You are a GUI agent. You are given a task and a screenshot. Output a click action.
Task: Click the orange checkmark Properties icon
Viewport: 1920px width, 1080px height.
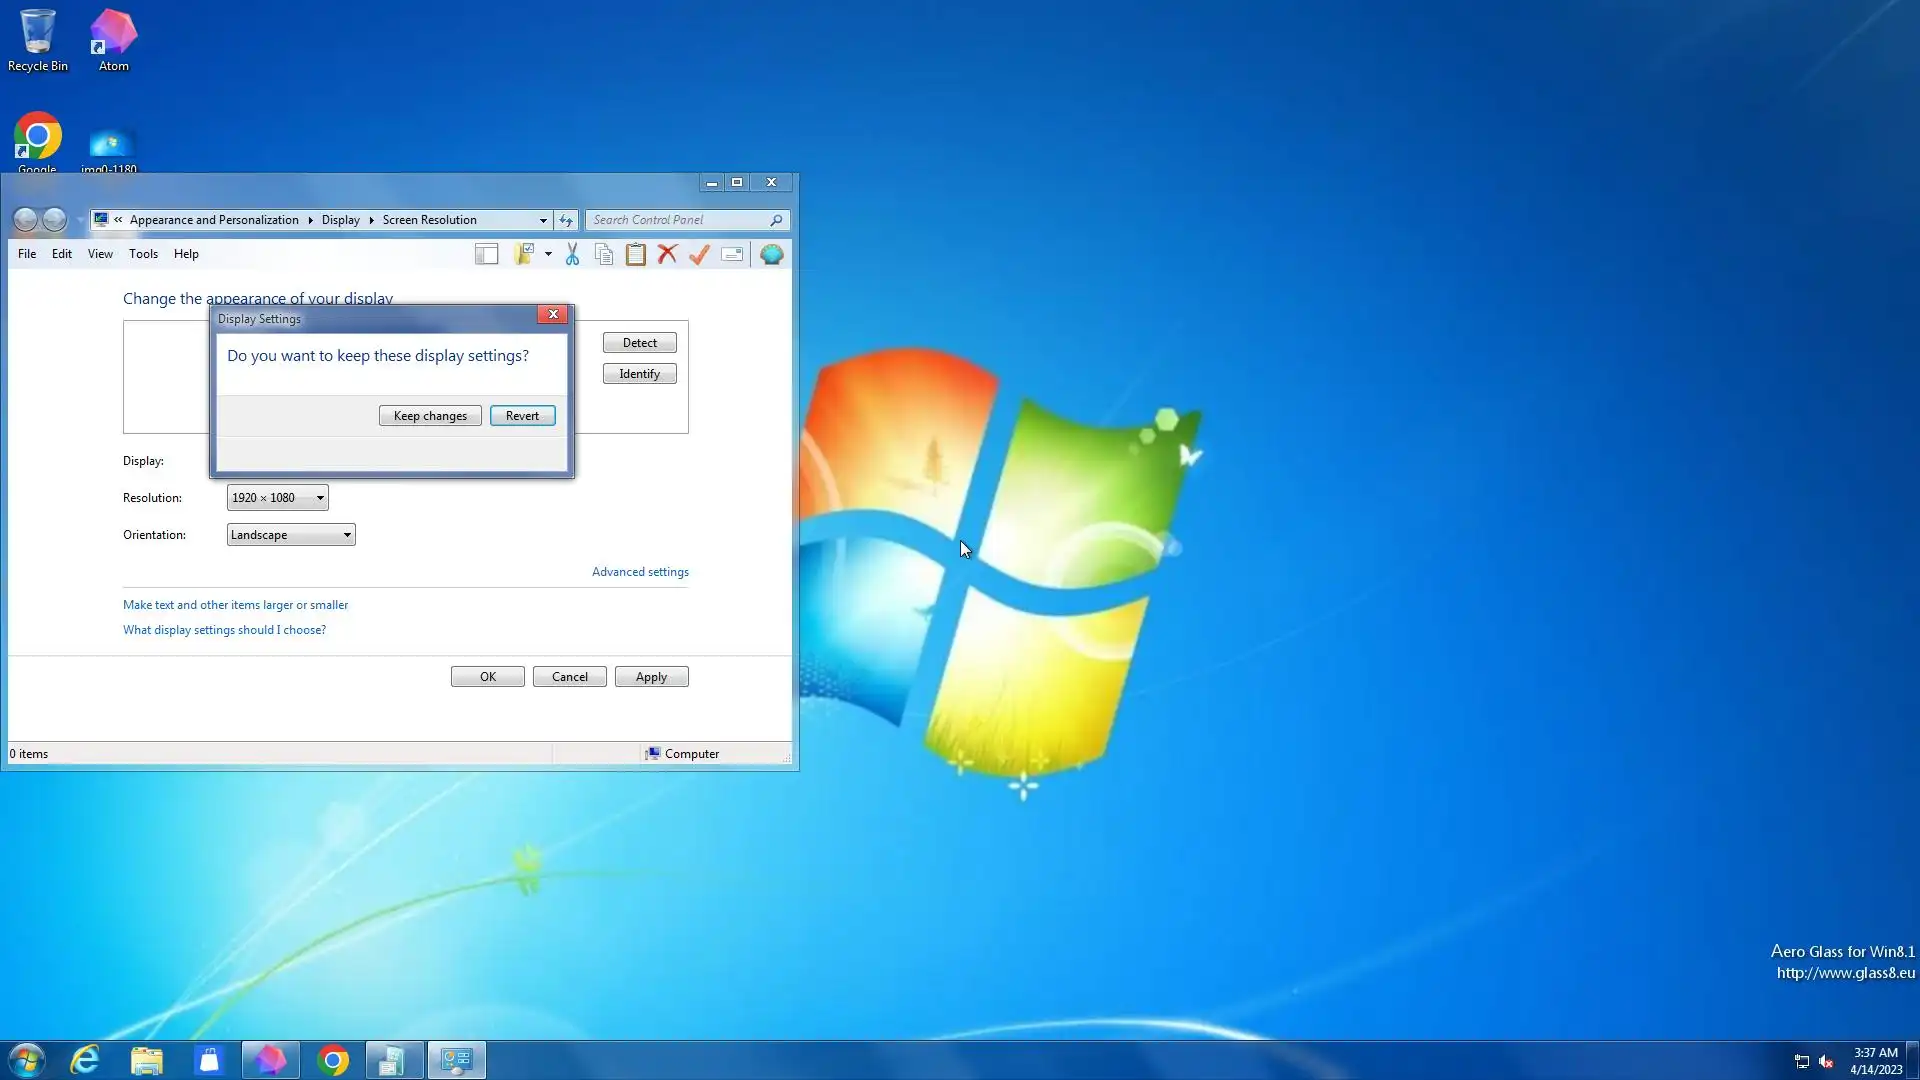click(x=699, y=255)
